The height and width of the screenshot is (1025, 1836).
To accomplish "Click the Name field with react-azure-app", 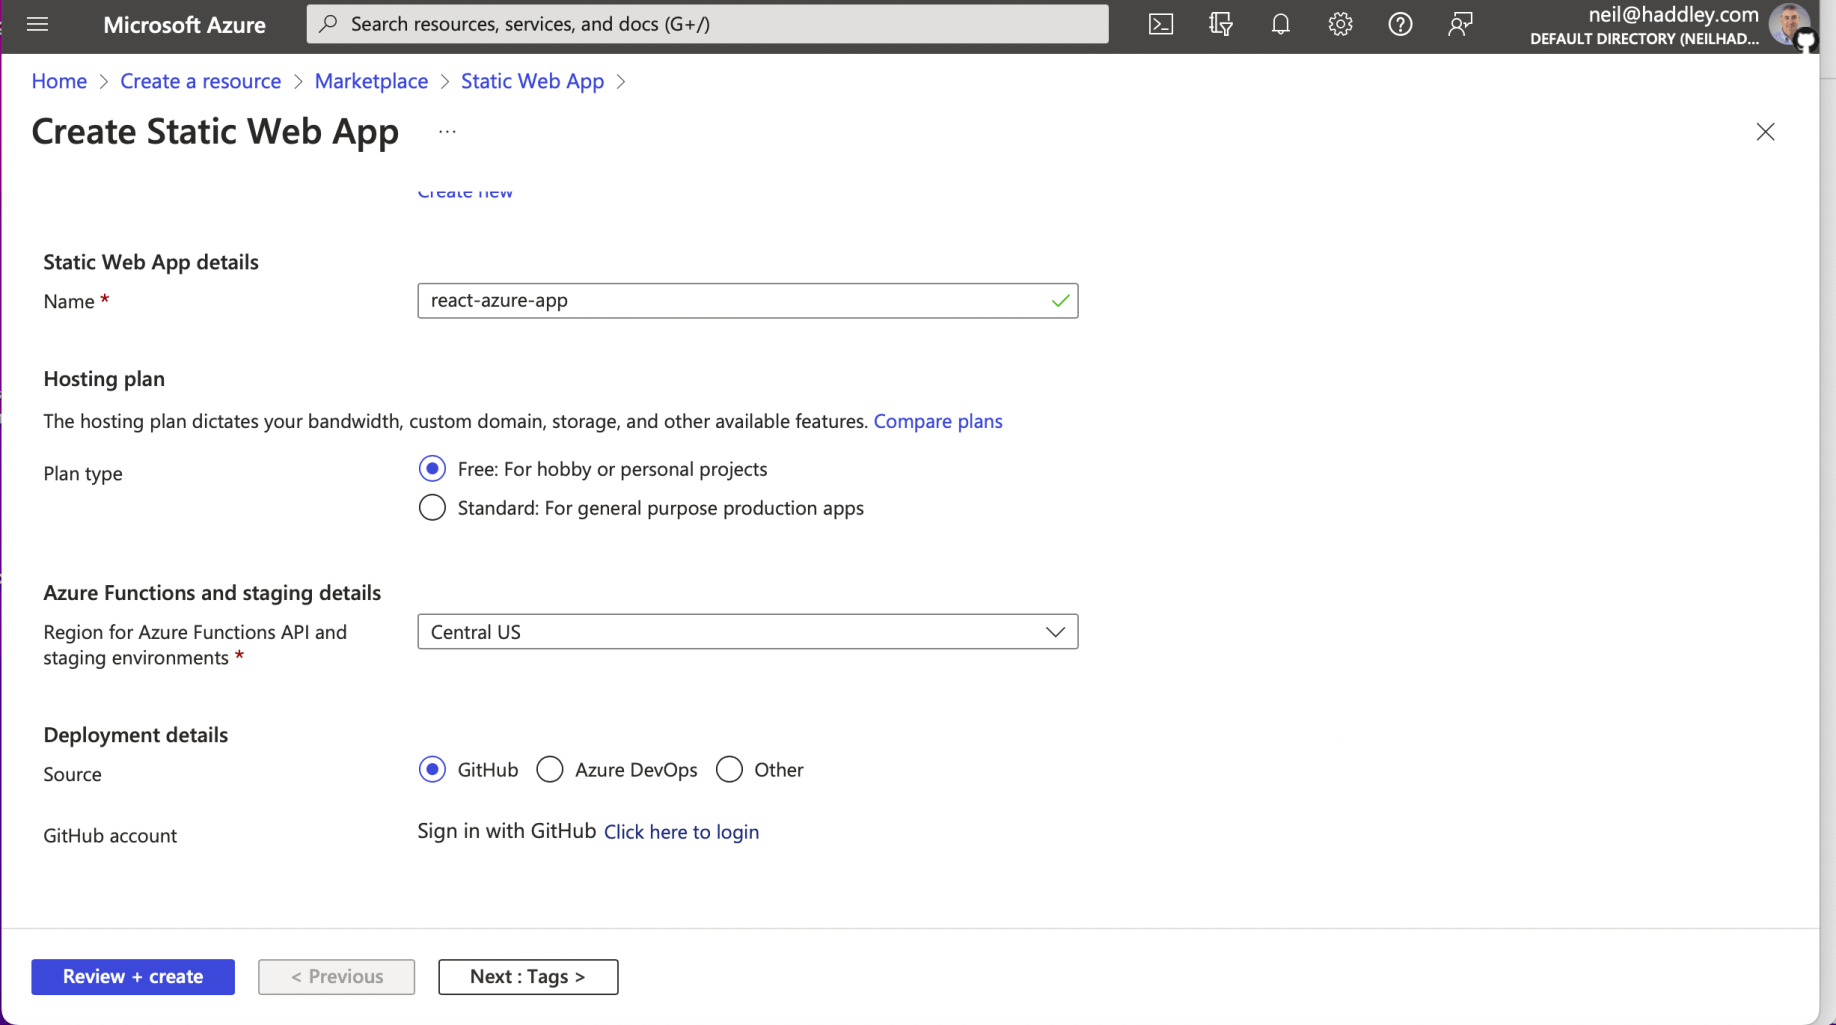I will (x=735, y=301).
